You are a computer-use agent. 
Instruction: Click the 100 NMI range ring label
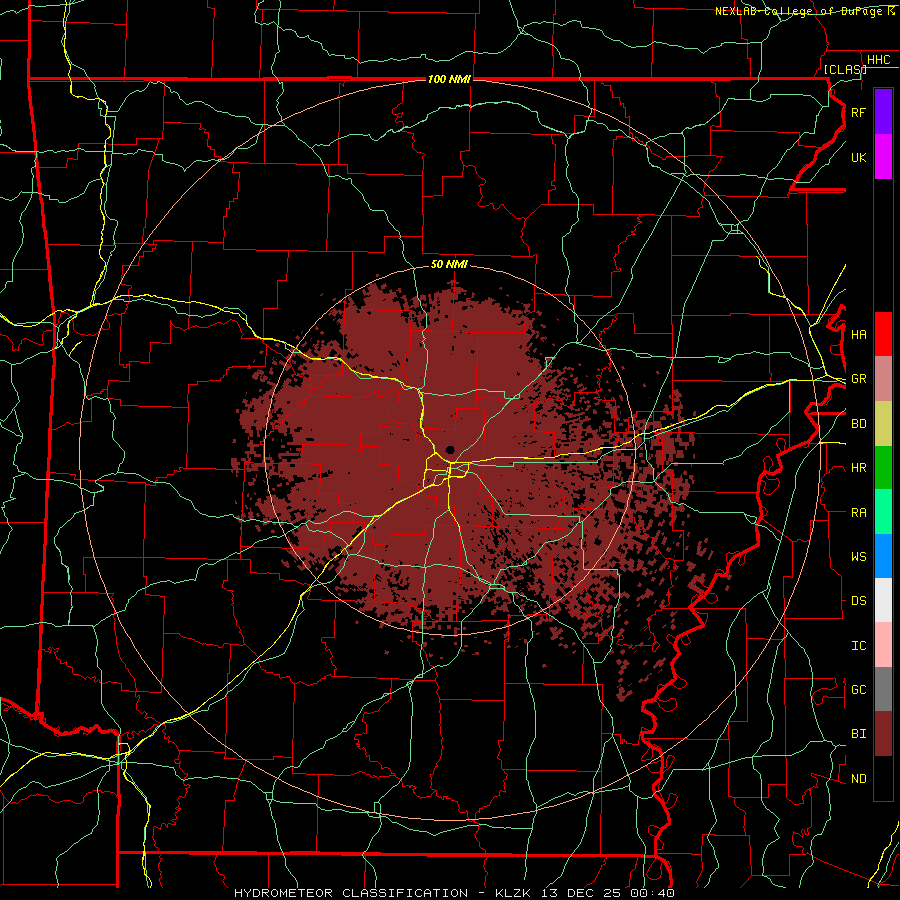(x=449, y=79)
